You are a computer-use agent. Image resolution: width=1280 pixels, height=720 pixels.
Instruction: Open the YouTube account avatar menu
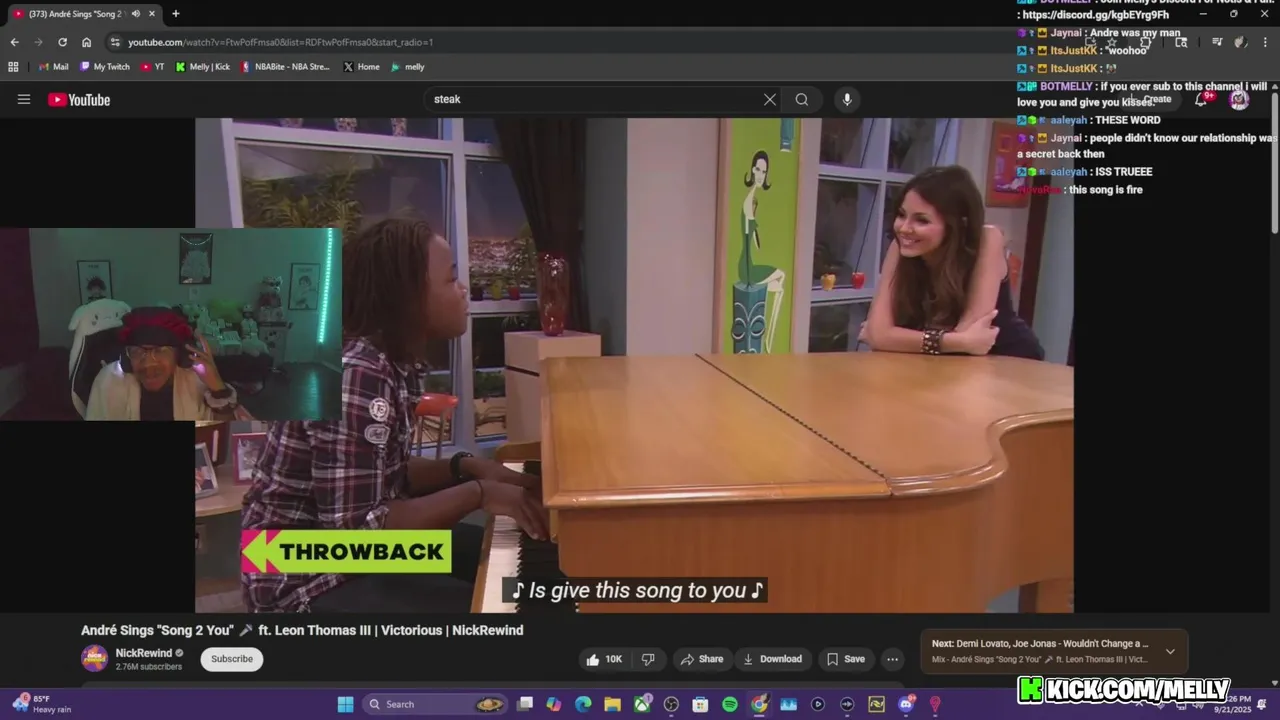(x=1239, y=99)
